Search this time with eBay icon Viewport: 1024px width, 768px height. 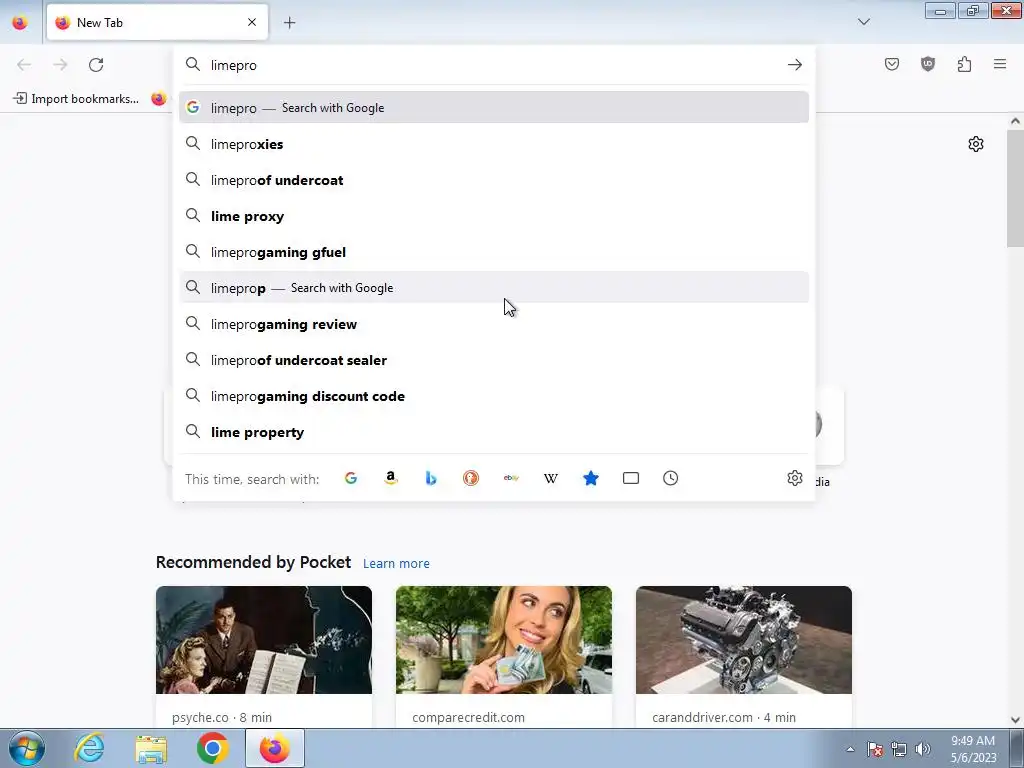(511, 478)
